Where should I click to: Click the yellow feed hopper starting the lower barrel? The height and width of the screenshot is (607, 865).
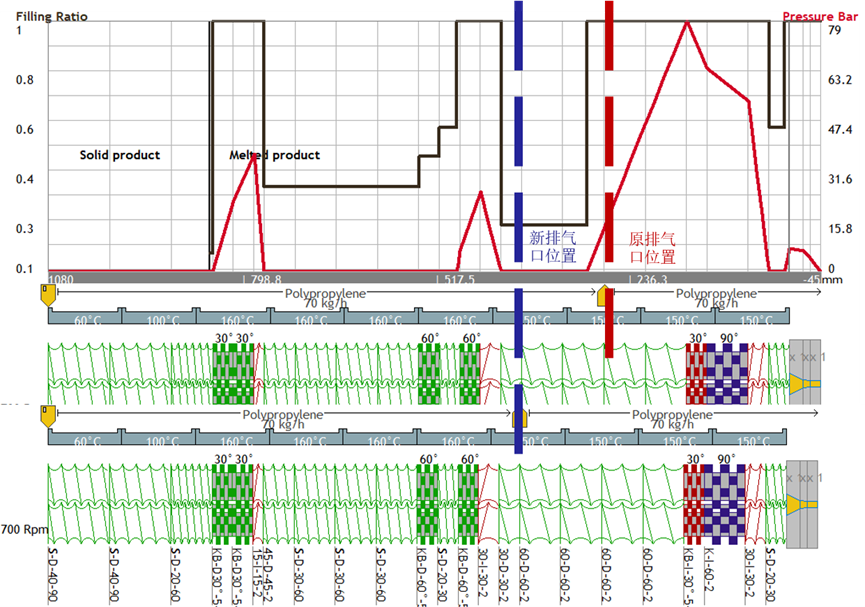pos(47,415)
